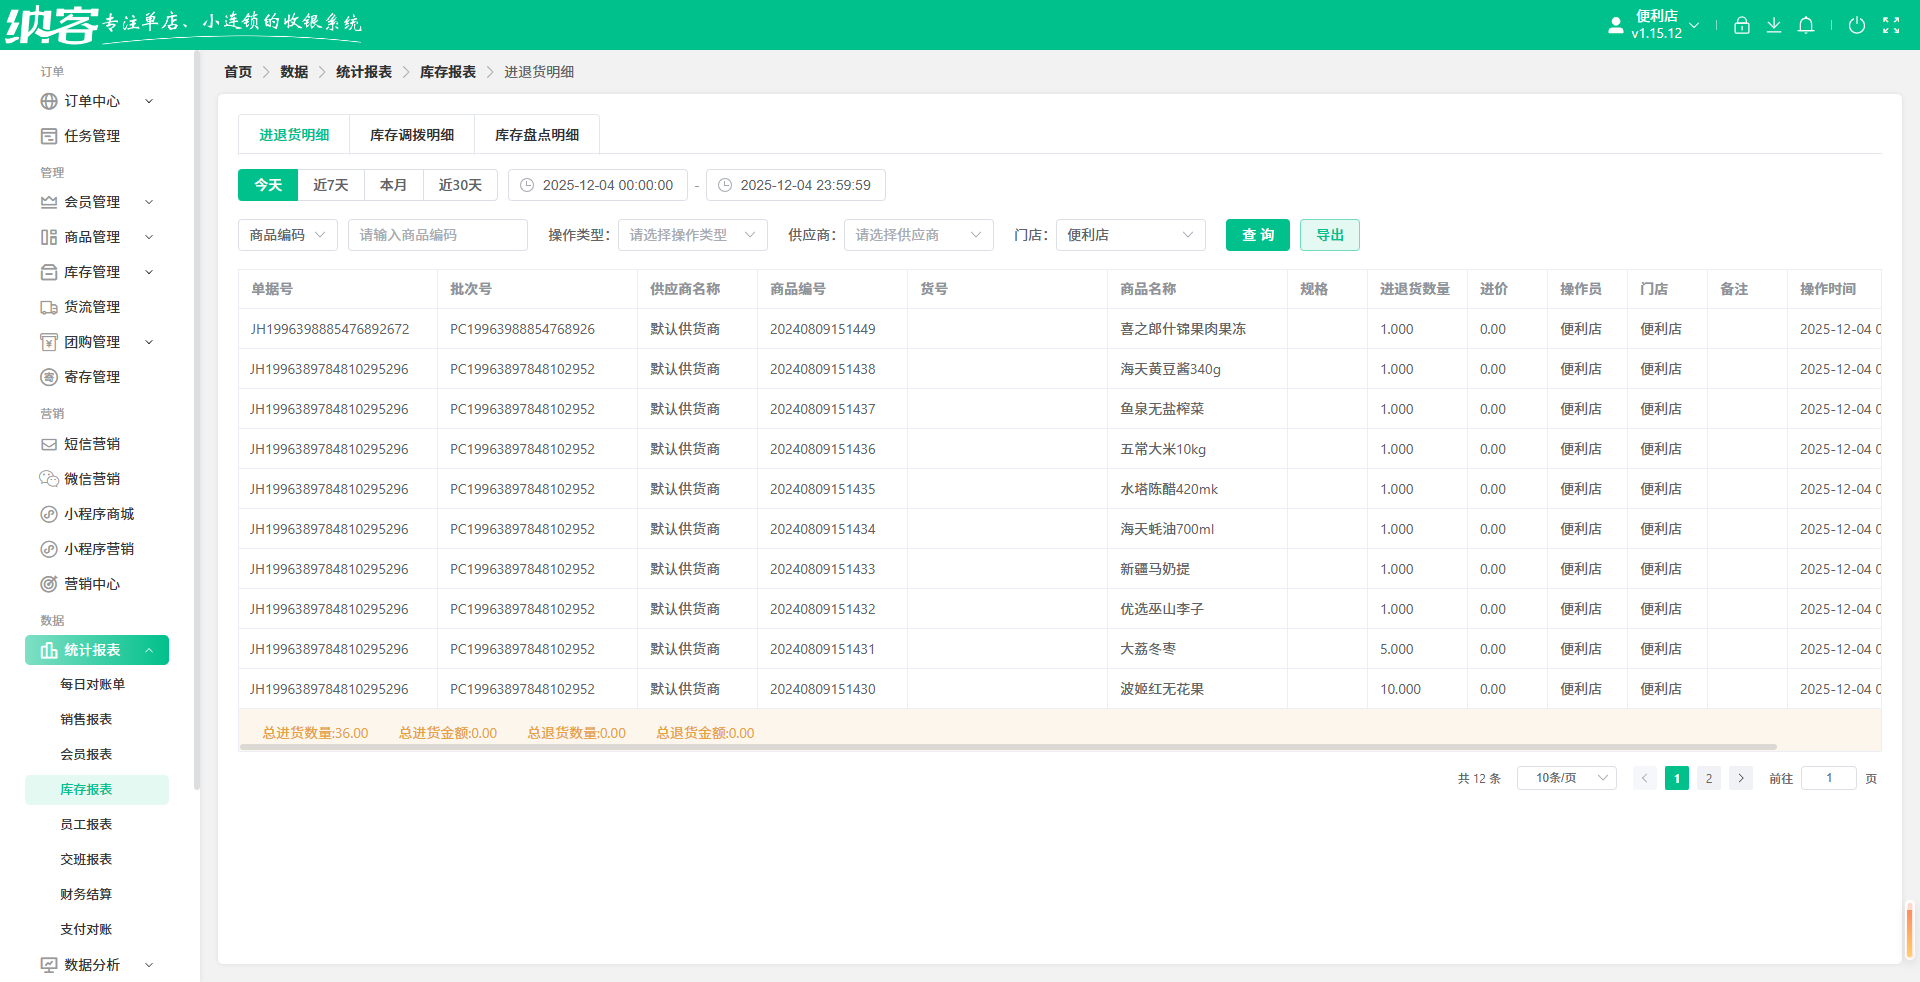The image size is (1920, 982).
Task: Open the 库存盘点明细 tab
Action: [536, 134]
